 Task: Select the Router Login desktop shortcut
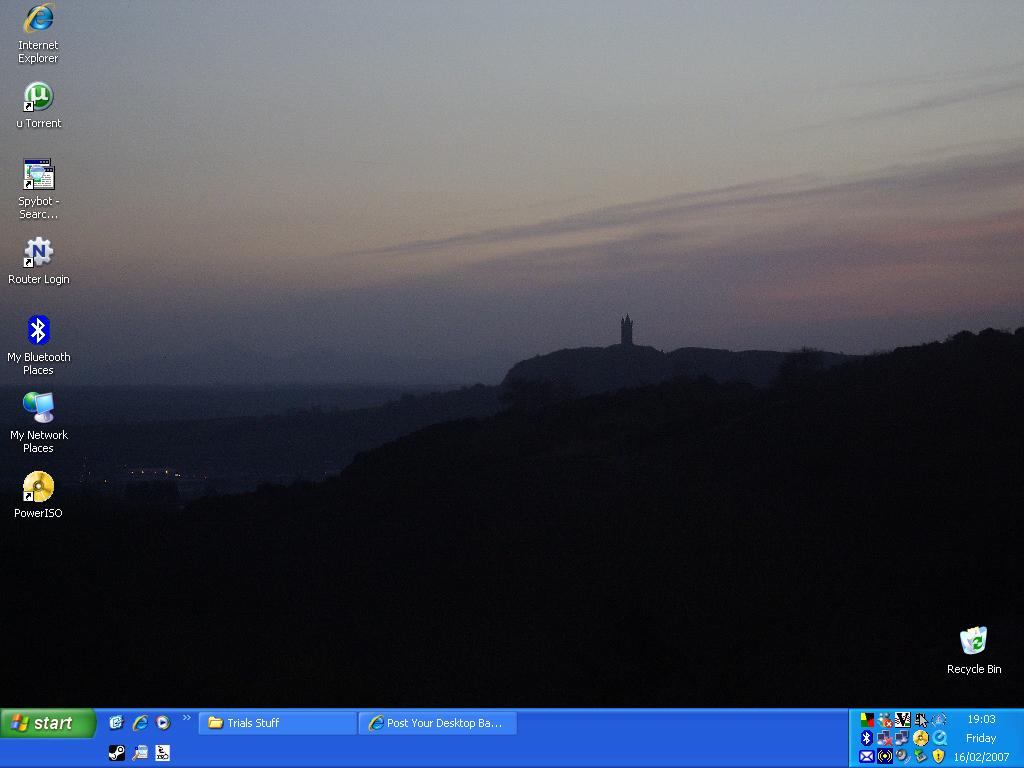39,261
